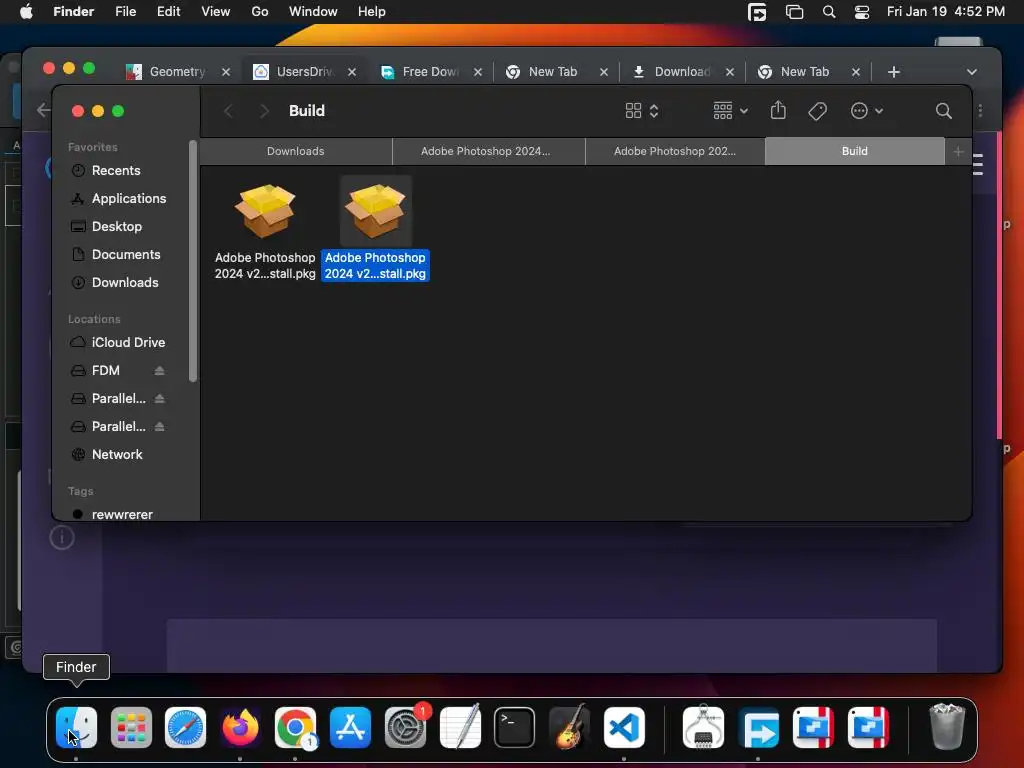Open the Edit menu
The image size is (1024, 768).
click(x=168, y=12)
